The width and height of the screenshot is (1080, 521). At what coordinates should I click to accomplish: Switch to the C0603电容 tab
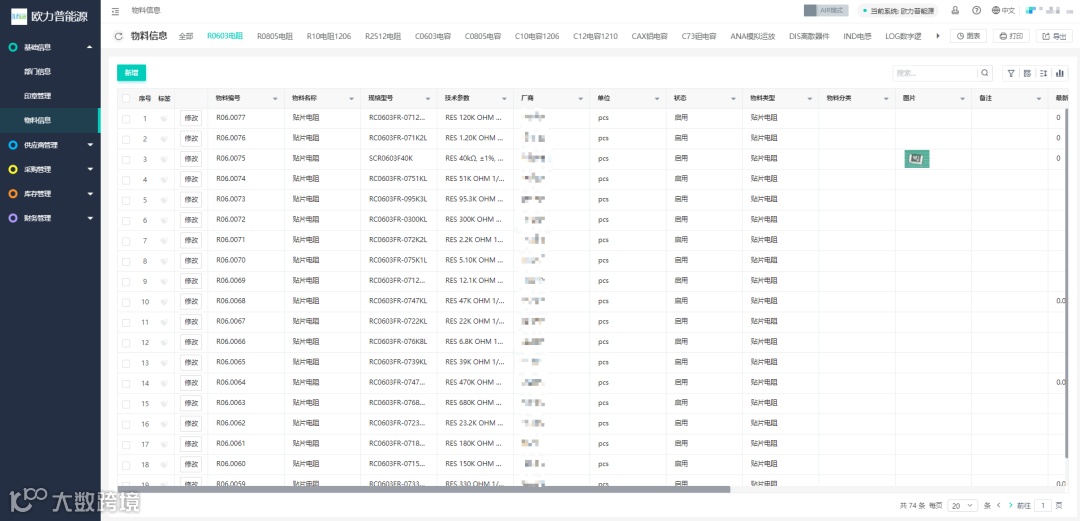[433, 37]
